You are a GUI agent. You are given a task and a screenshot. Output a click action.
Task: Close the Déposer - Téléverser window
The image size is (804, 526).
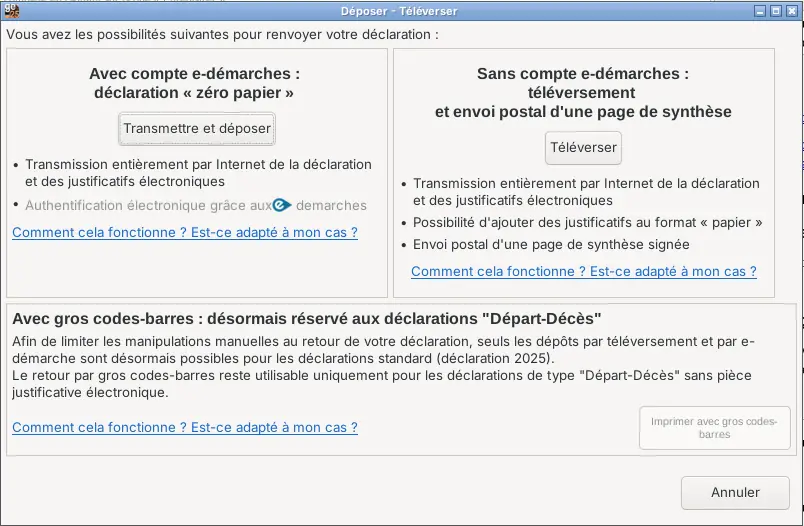792,11
